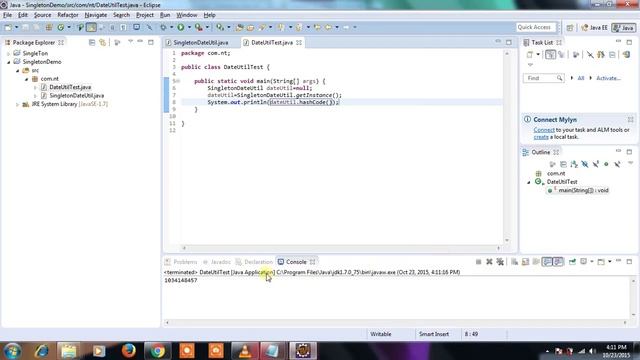
Task: Click the Connect link in Mylyn panel
Action: [x=544, y=130]
